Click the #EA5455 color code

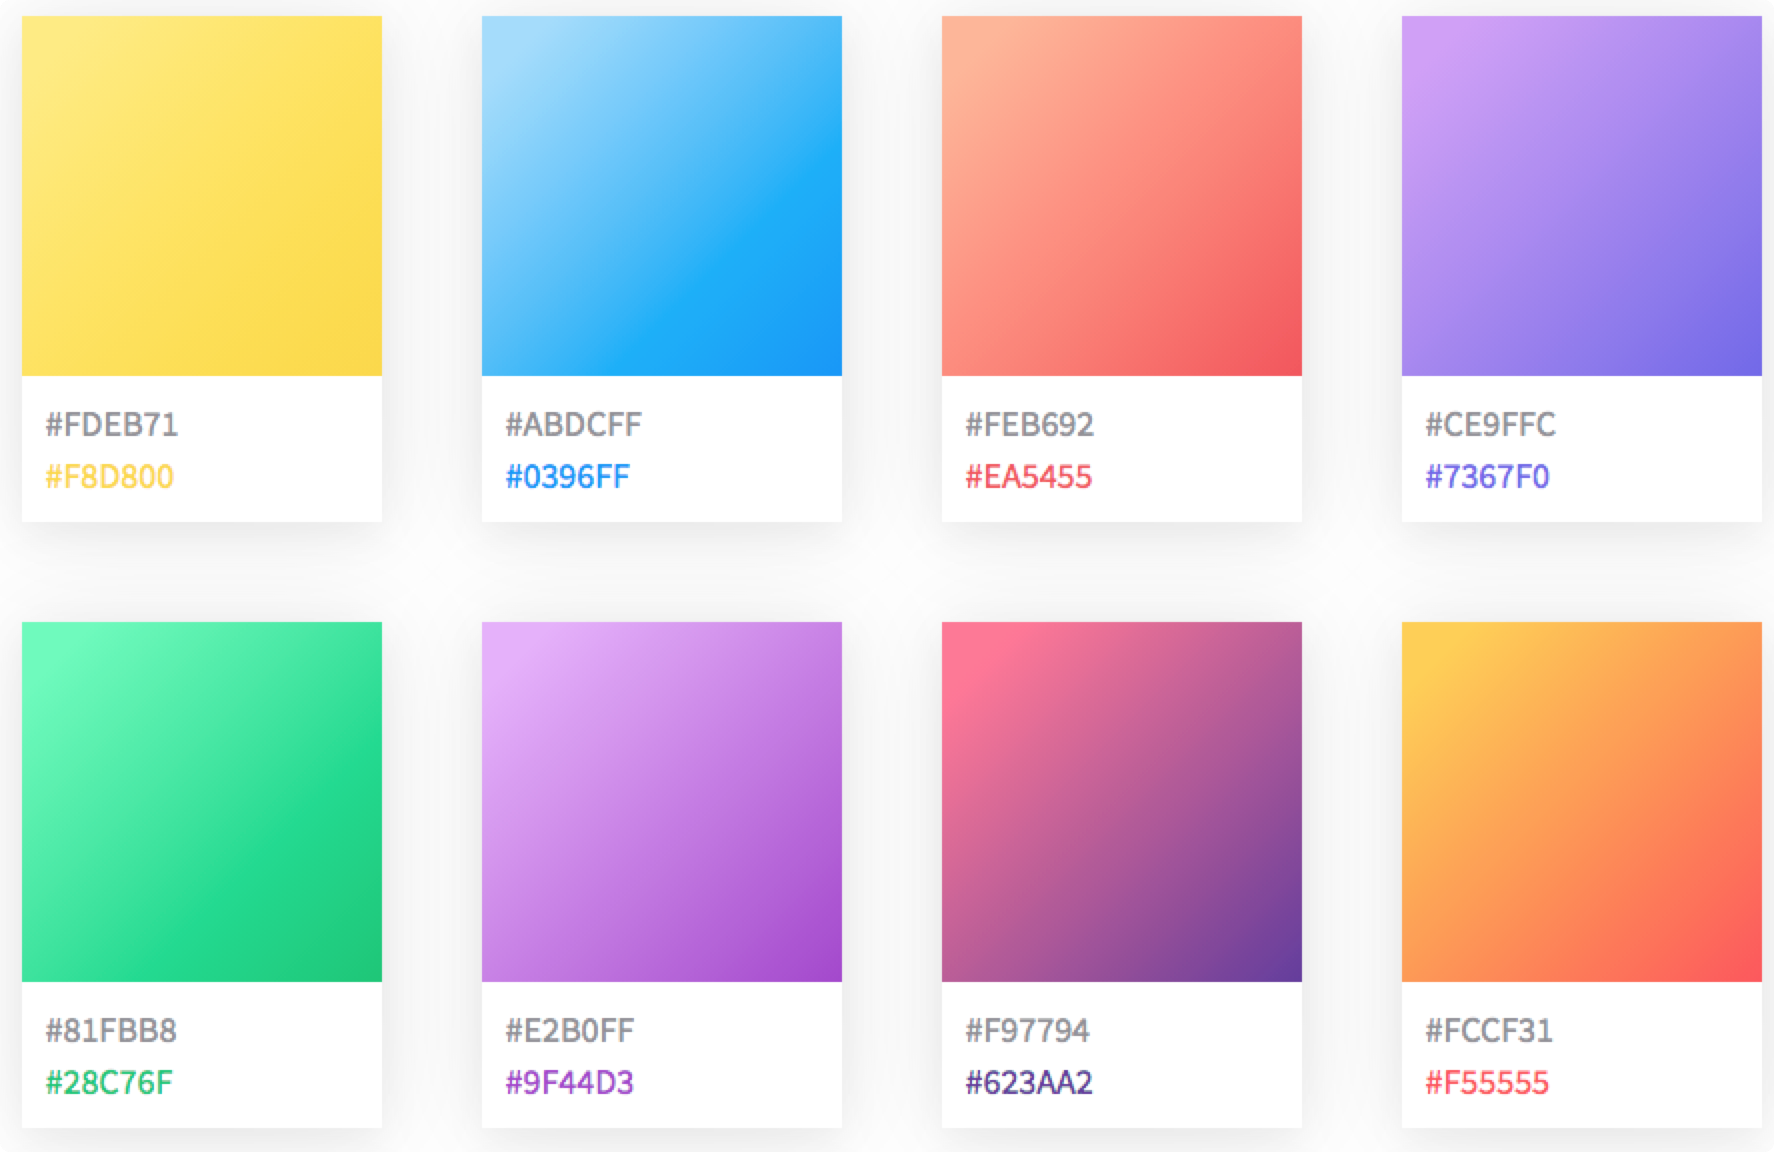(1028, 477)
